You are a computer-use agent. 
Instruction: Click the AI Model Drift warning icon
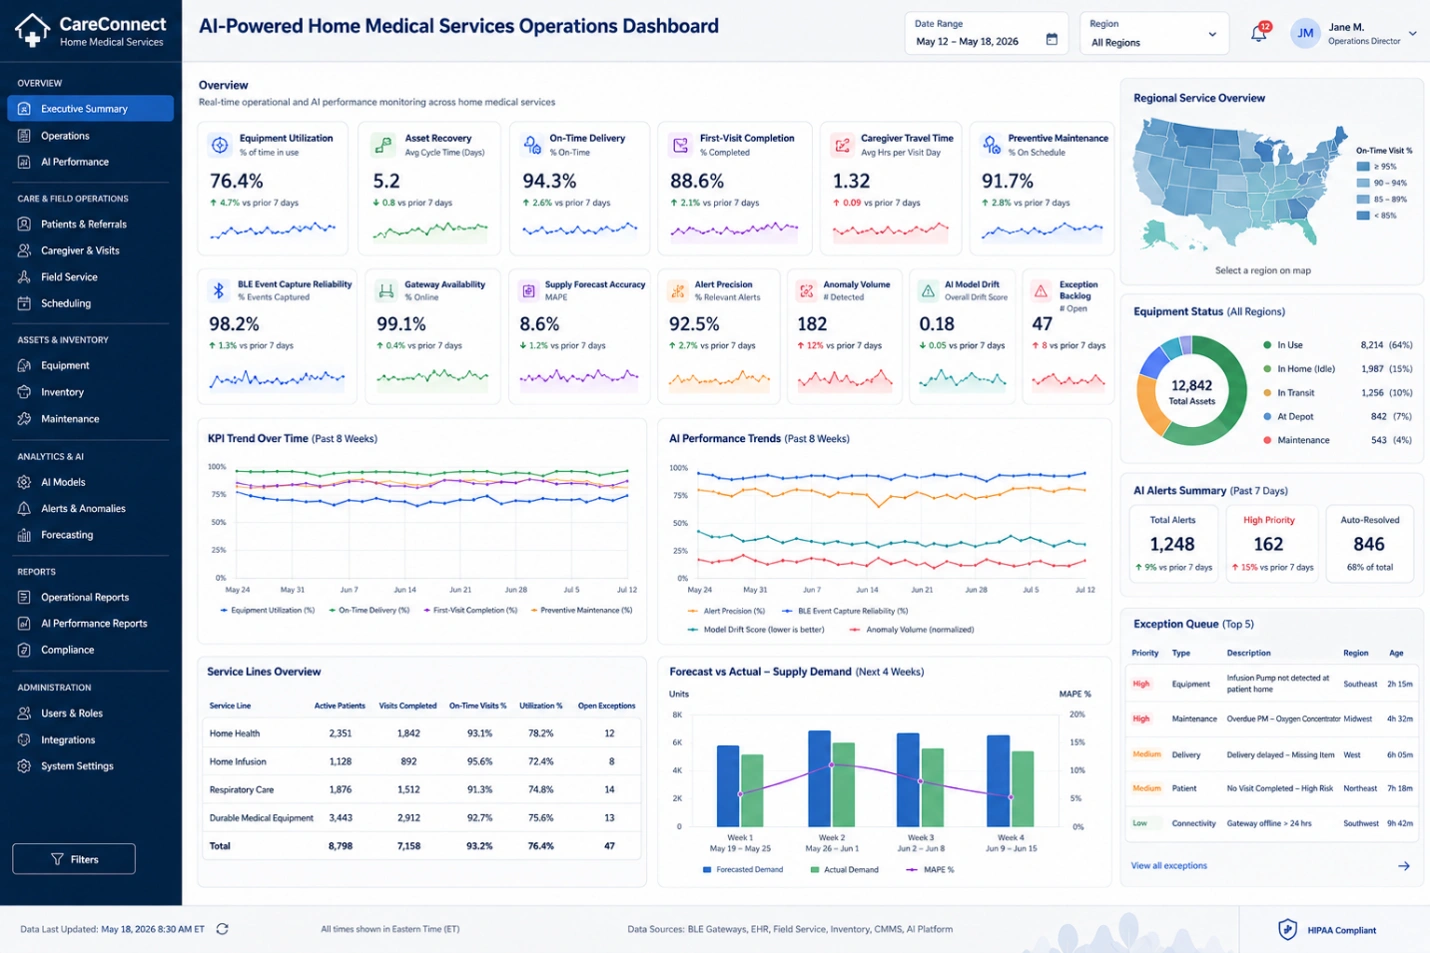pyautogui.click(x=928, y=291)
